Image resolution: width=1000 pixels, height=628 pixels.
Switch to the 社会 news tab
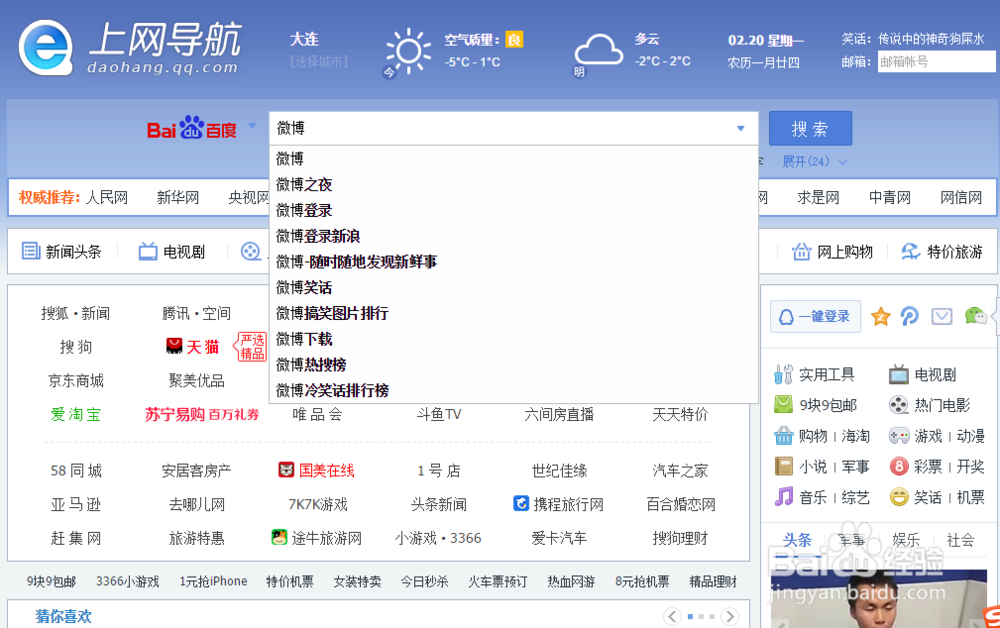tap(960, 540)
